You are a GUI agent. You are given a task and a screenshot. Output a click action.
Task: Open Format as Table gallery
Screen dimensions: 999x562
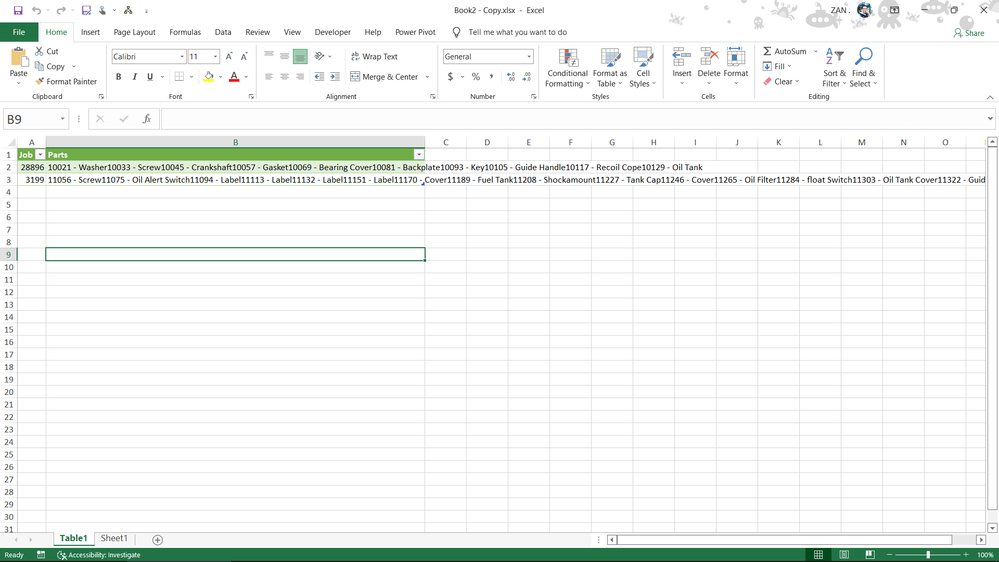tap(610, 68)
